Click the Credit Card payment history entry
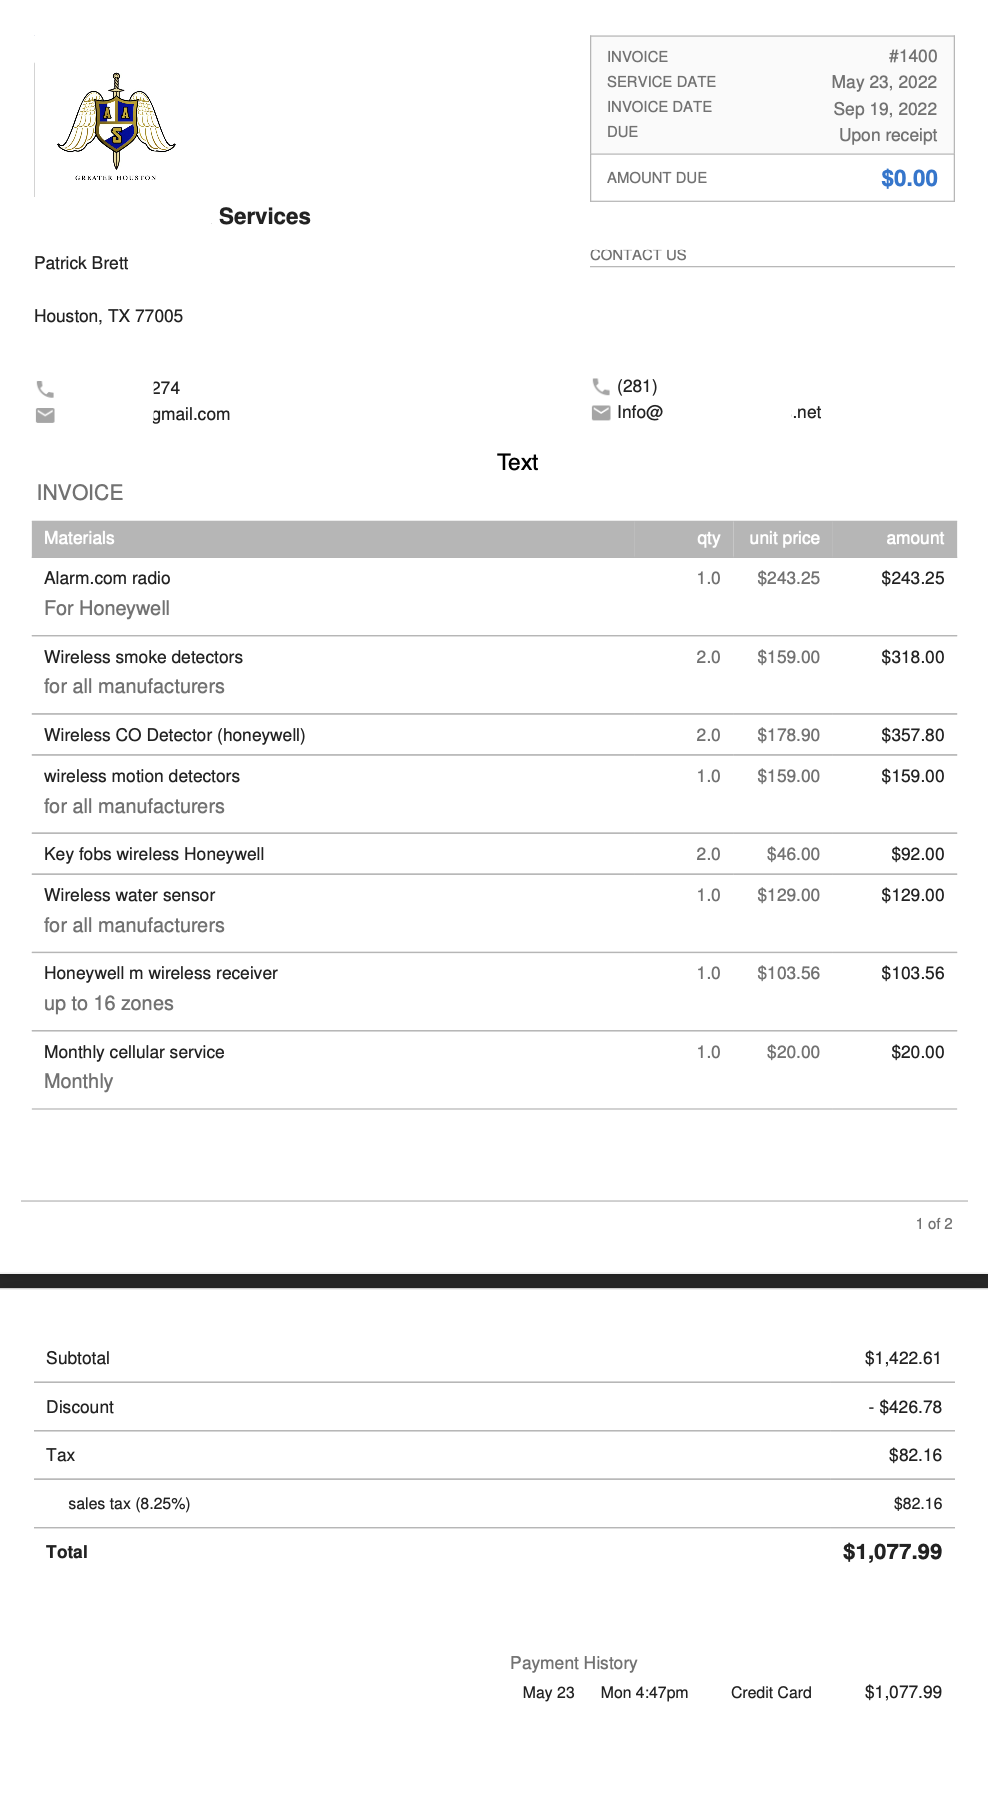988x1800 pixels. pyautogui.click(x=771, y=1692)
